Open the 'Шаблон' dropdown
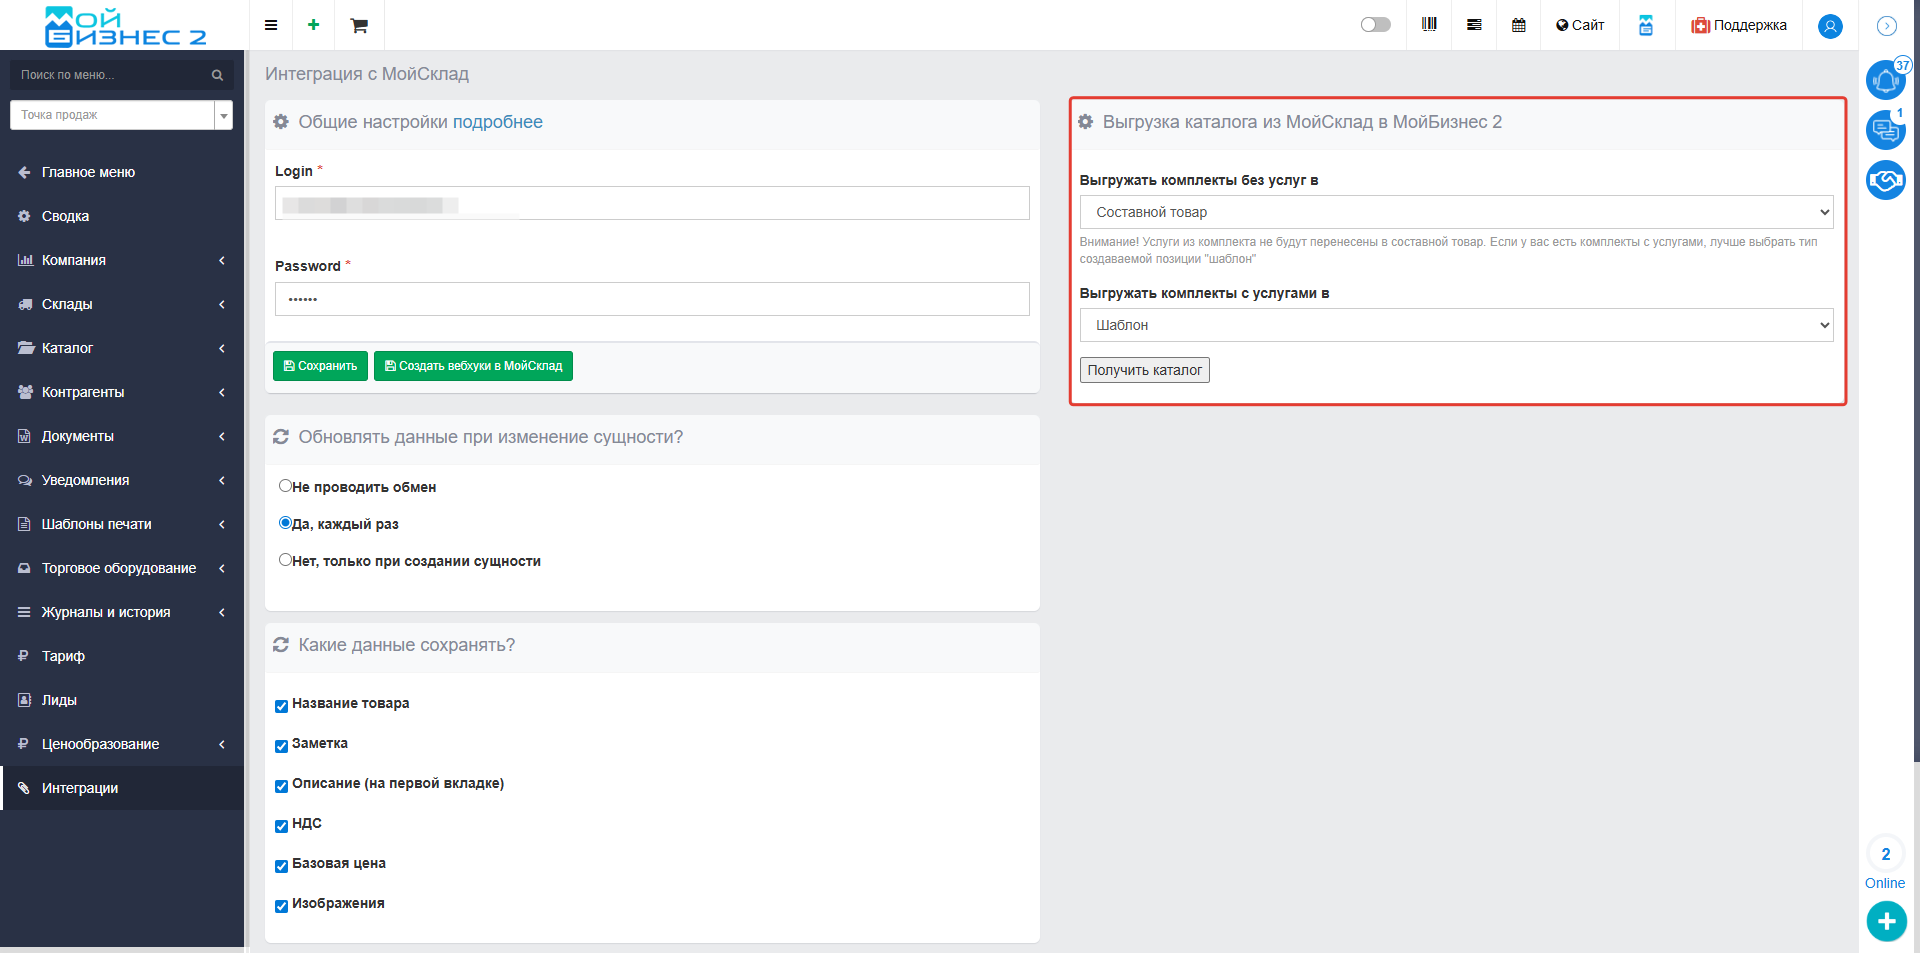 click(1456, 325)
